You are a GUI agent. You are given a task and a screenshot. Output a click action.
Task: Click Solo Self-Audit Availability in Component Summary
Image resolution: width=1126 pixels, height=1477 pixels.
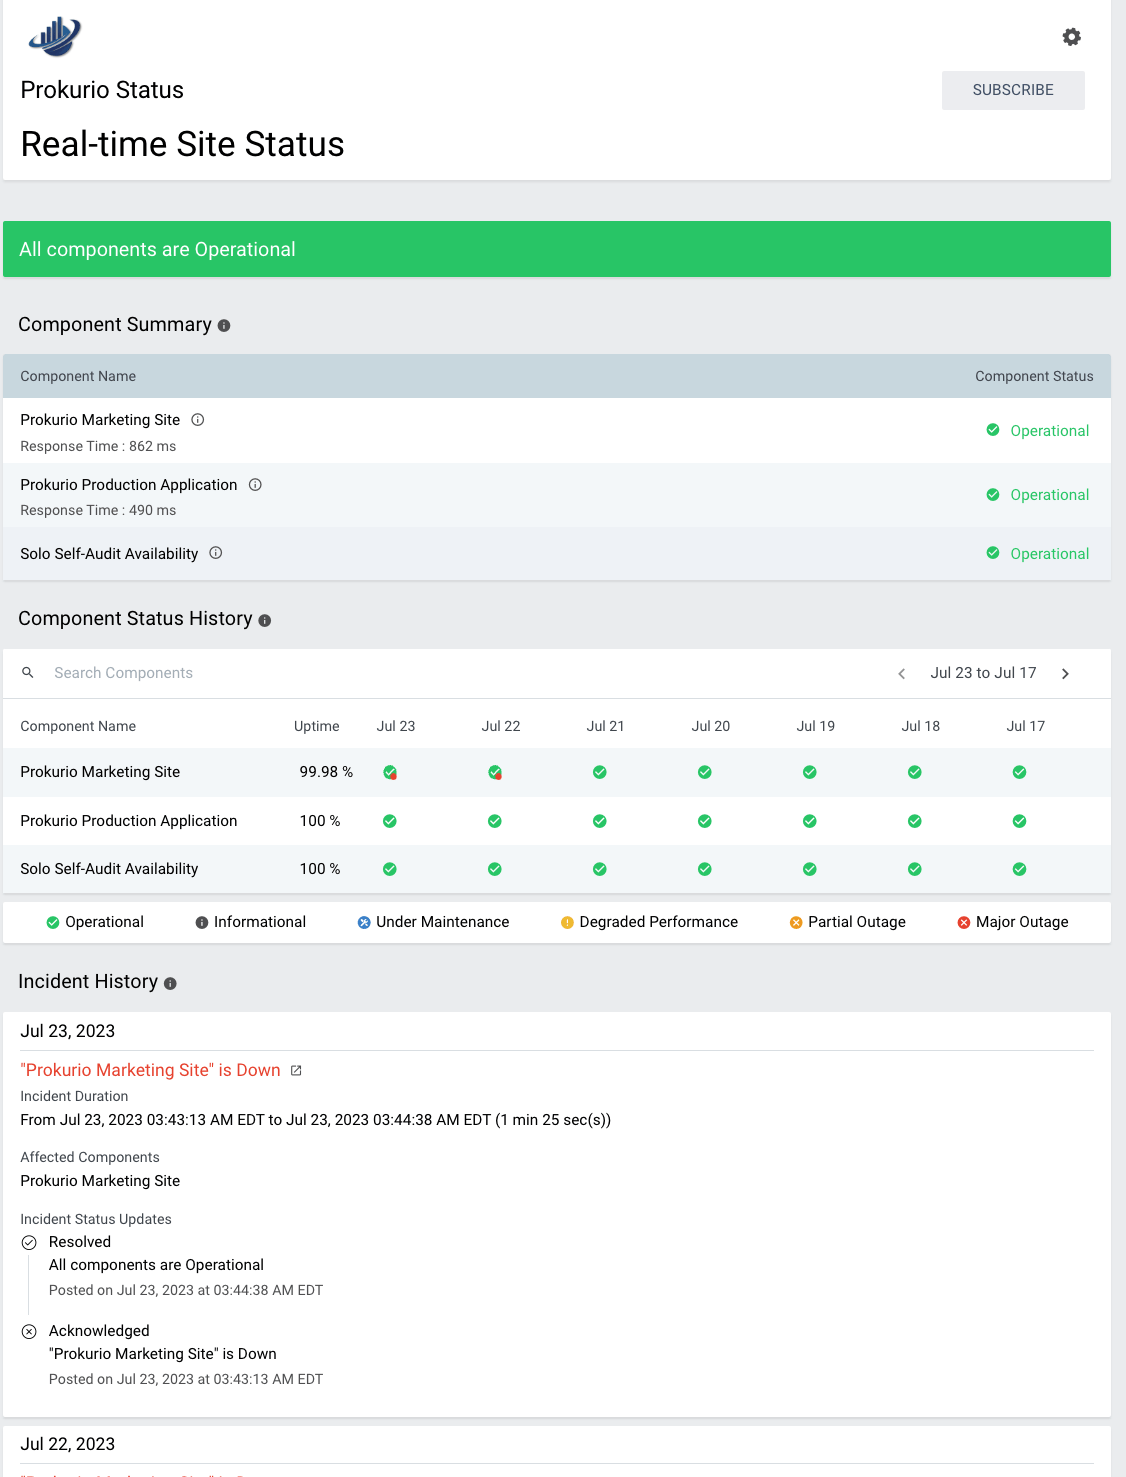[109, 554]
